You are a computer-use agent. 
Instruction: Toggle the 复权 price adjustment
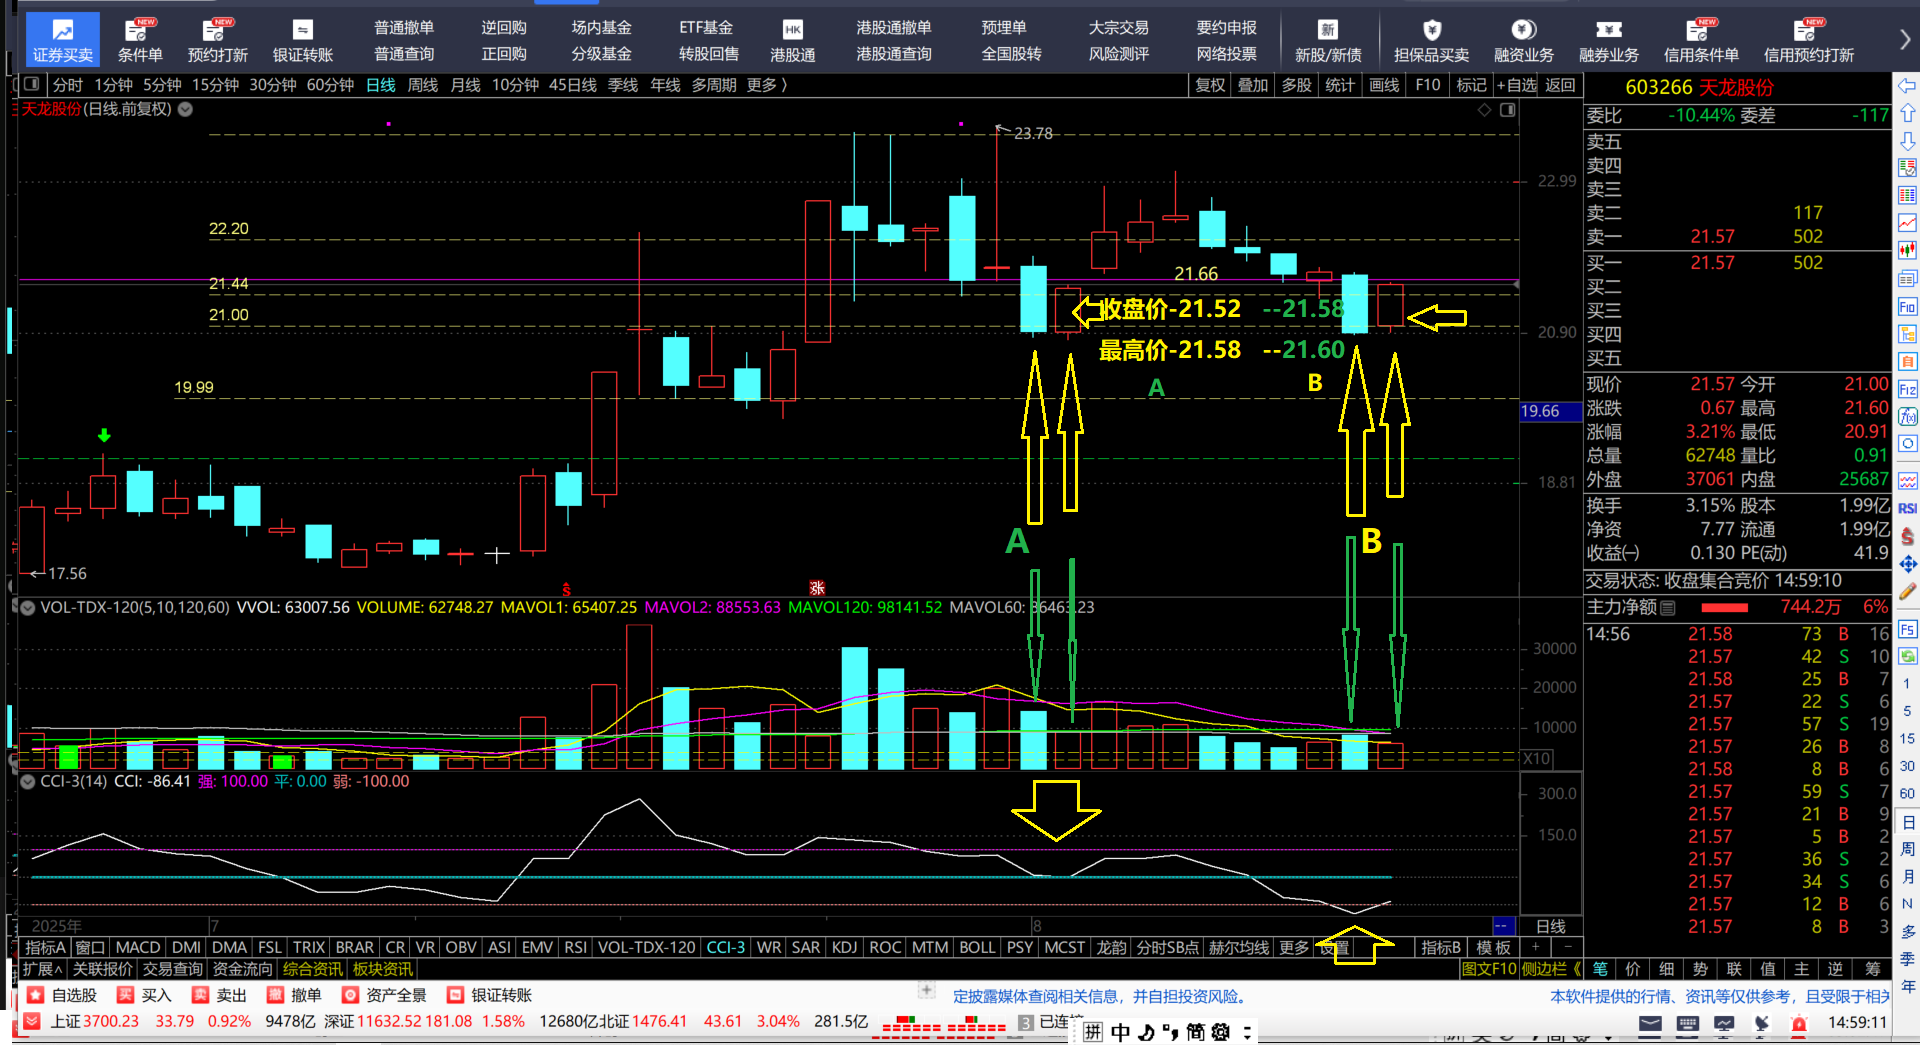1210,85
